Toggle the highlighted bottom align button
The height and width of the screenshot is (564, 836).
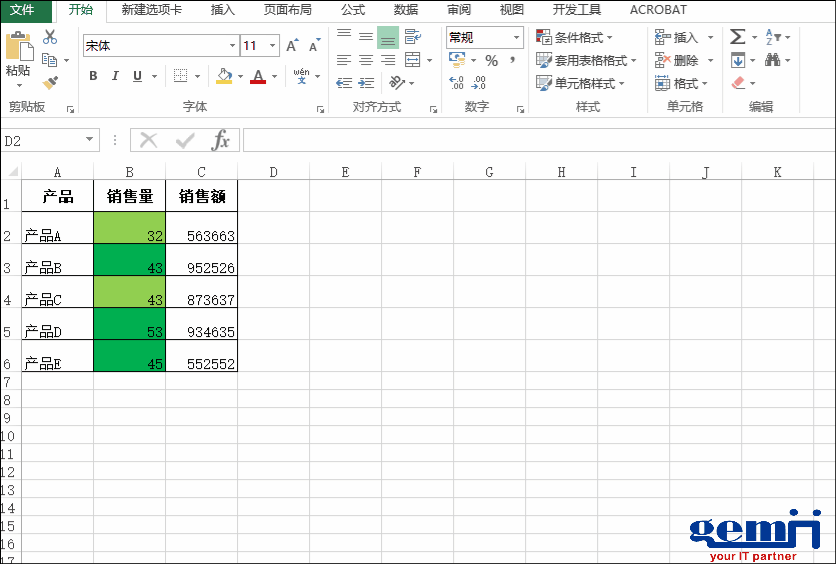click(x=388, y=38)
